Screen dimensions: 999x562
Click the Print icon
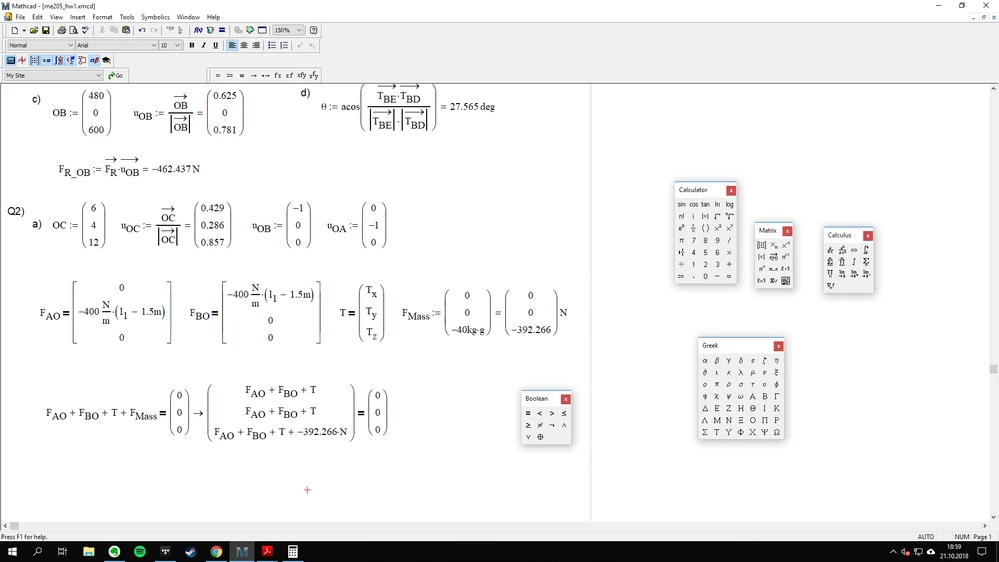(x=62, y=30)
